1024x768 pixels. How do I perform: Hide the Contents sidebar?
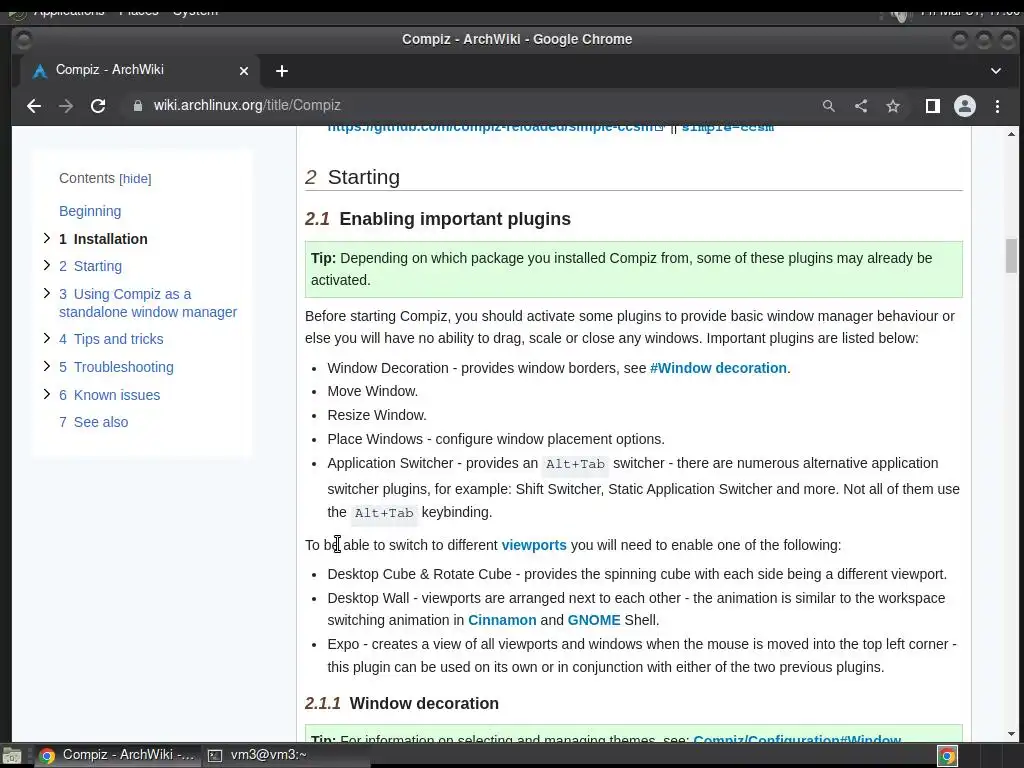pos(135,179)
